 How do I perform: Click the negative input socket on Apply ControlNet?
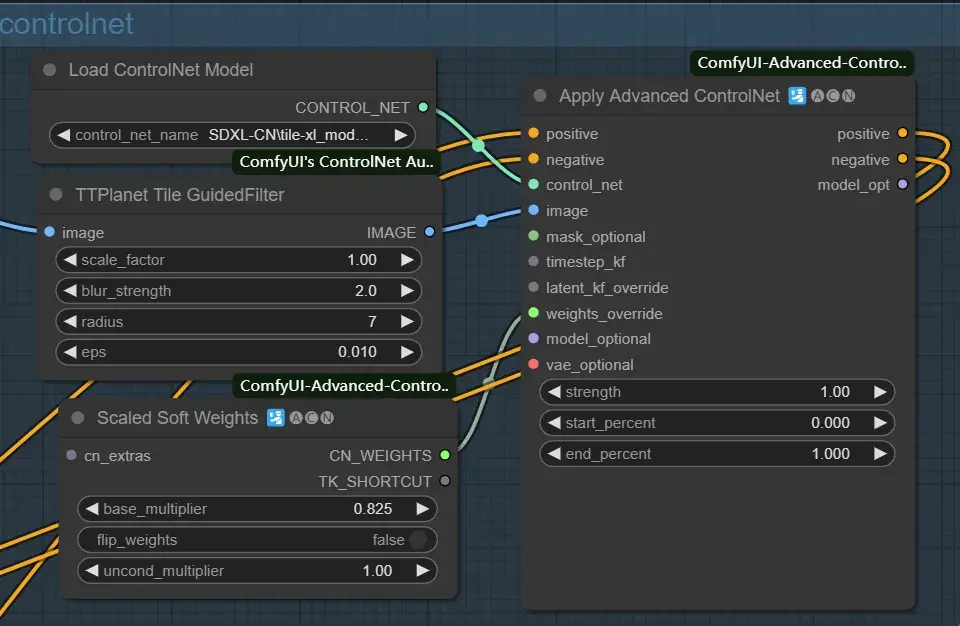tap(533, 159)
